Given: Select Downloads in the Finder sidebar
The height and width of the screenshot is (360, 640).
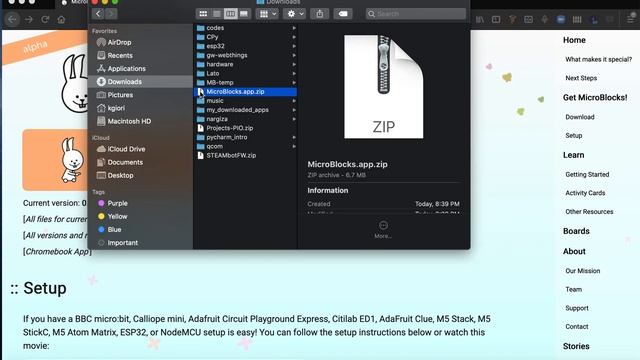Looking at the screenshot, I should (141, 82).
